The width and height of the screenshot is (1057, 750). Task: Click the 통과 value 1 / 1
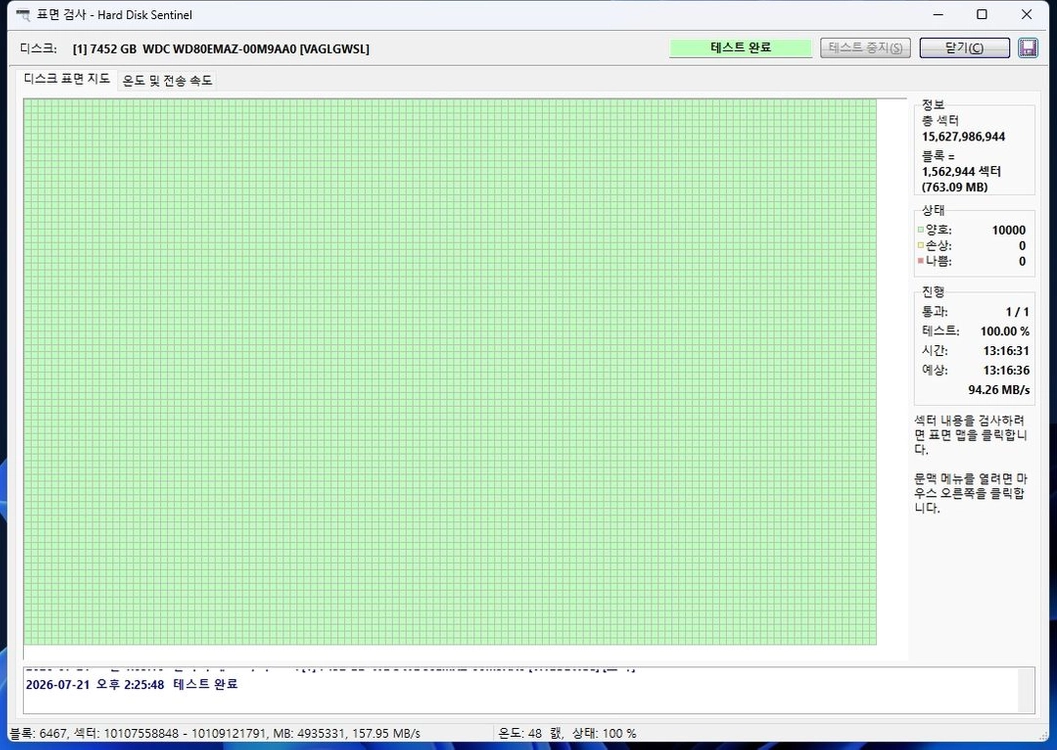pos(1017,312)
